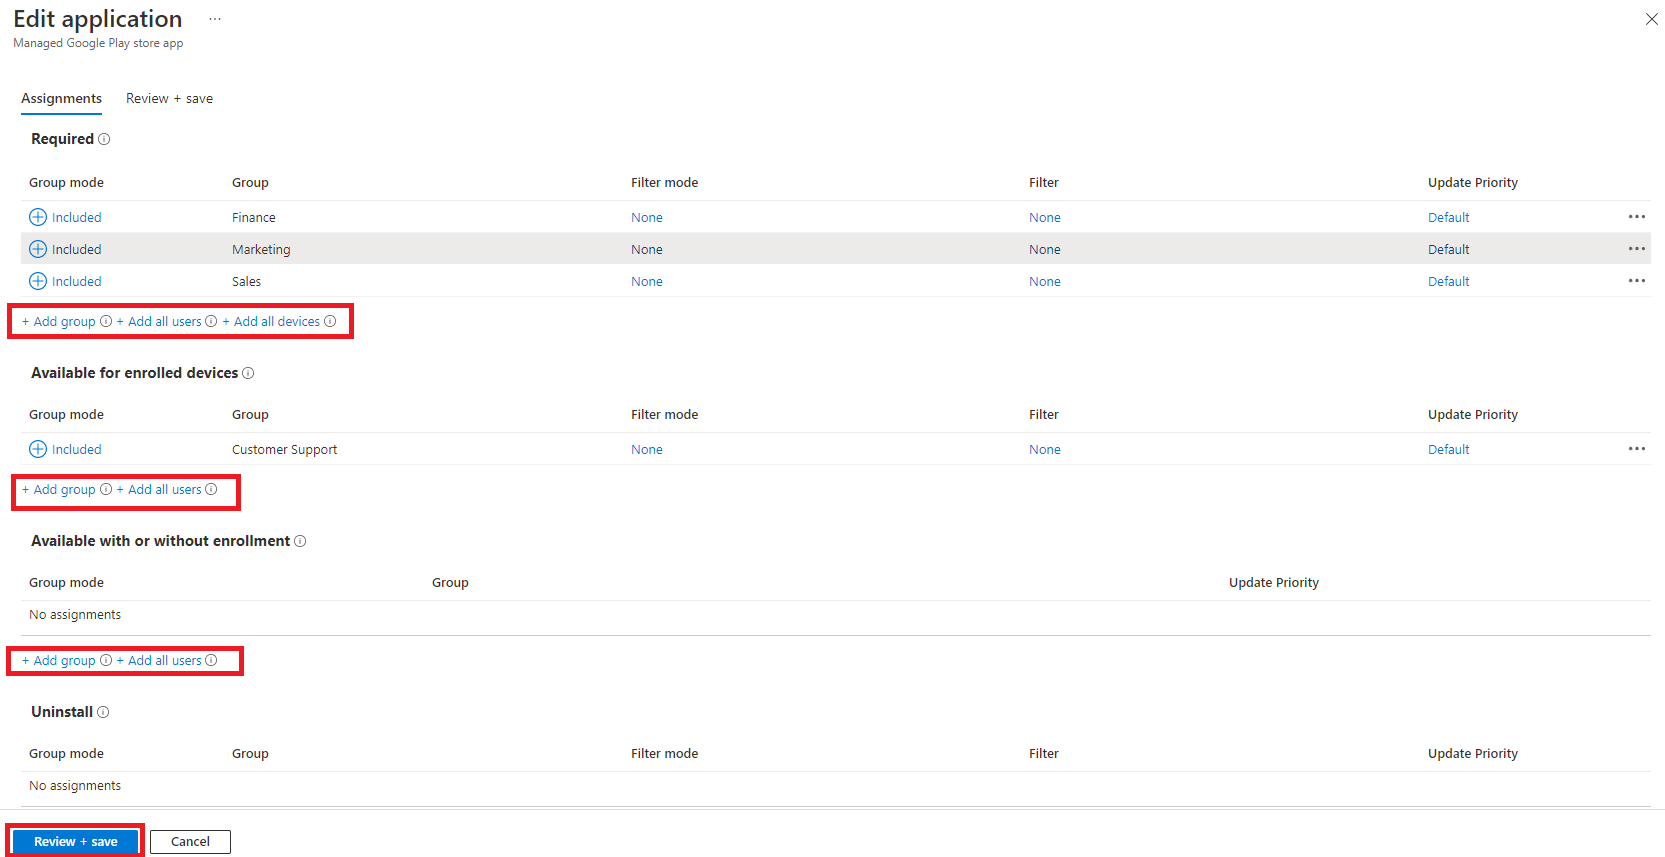1665x857 pixels.
Task: Click the Included icon for Finance group
Action: click(38, 217)
